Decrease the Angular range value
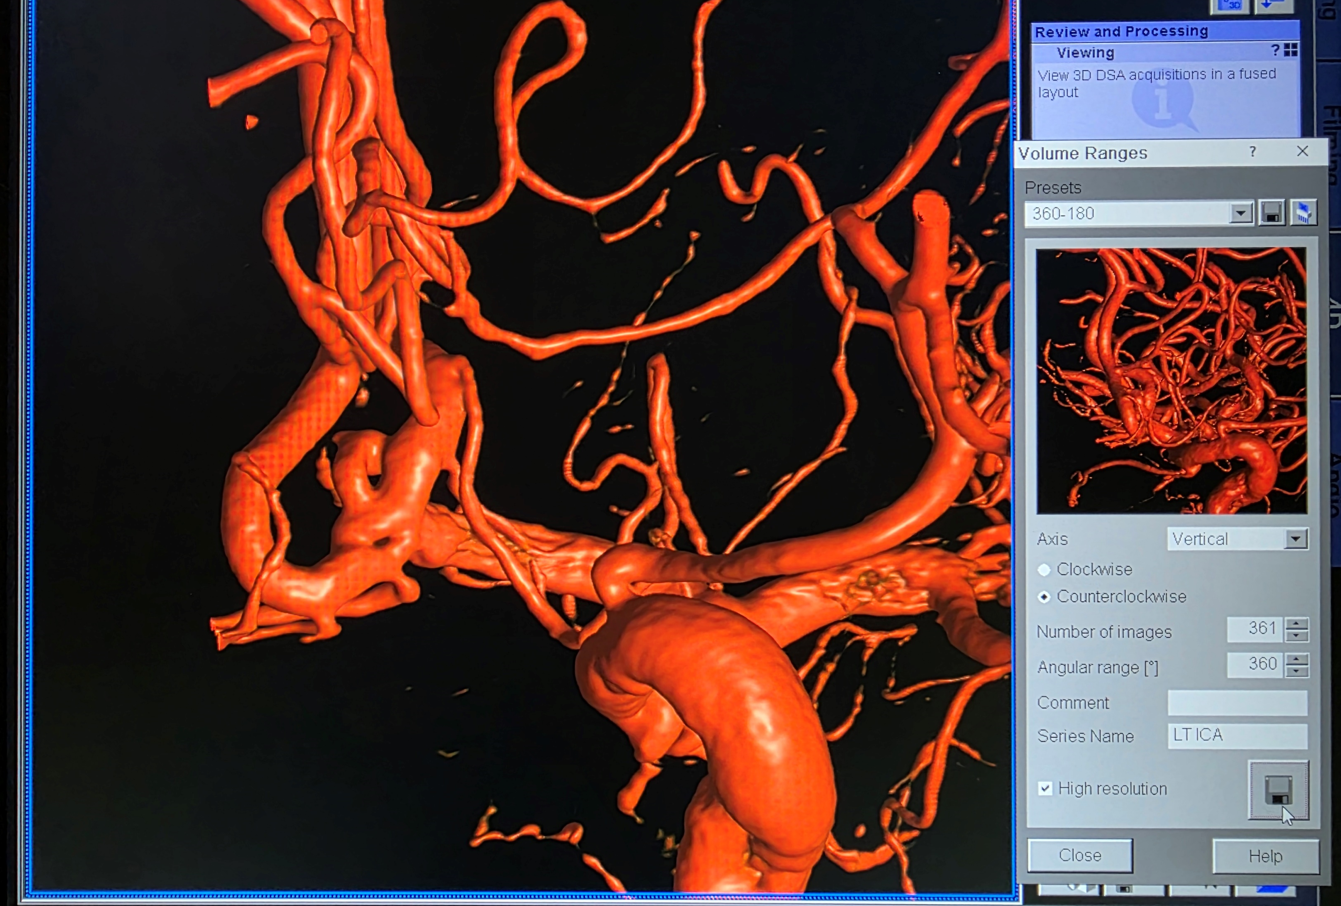This screenshot has height=906, width=1341. (x=1297, y=671)
